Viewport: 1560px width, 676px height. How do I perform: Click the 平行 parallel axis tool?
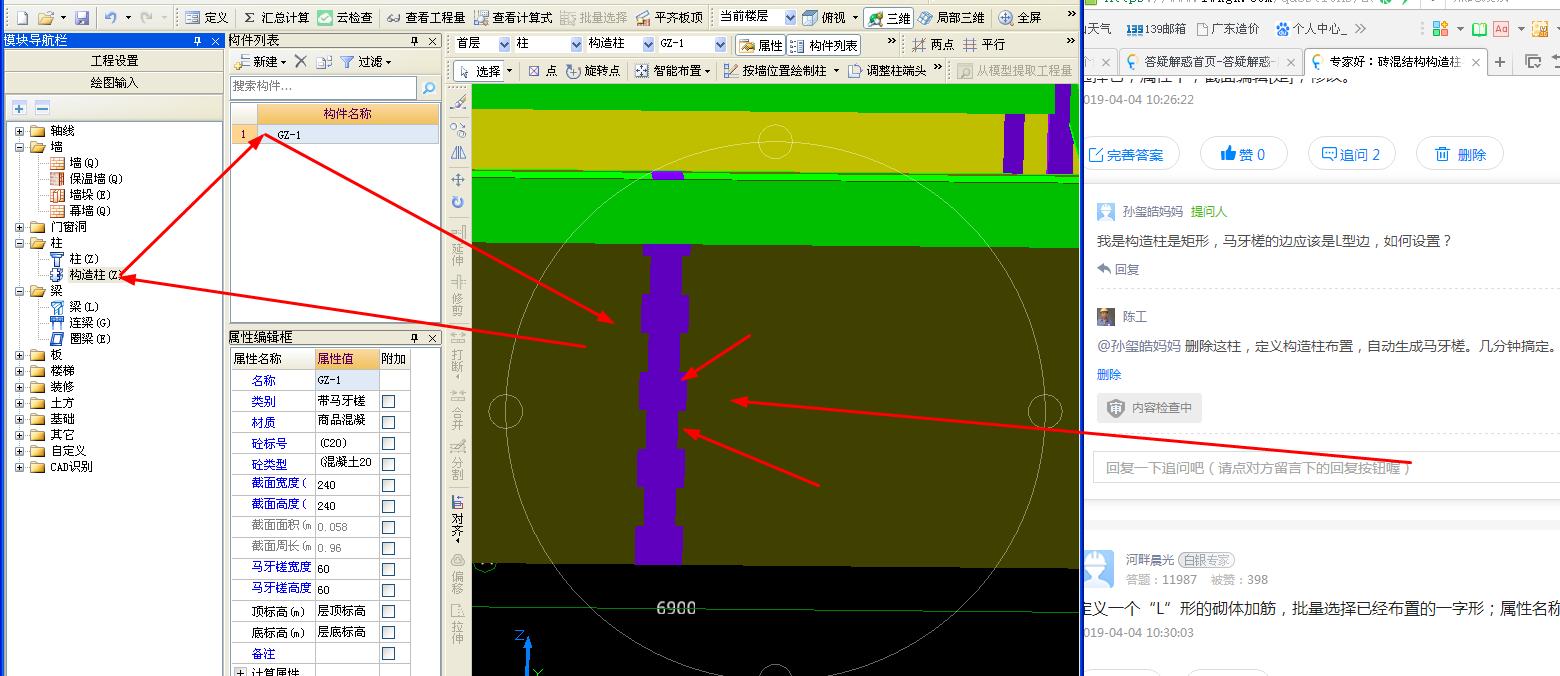click(984, 45)
